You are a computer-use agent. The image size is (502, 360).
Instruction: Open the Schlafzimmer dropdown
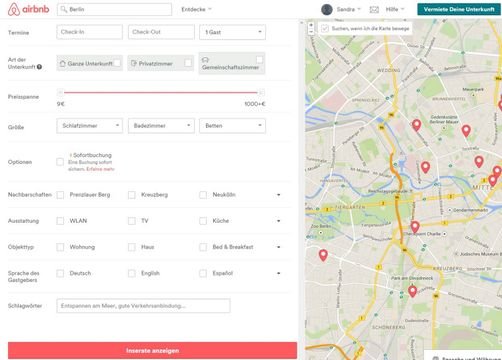pyautogui.click(x=90, y=126)
